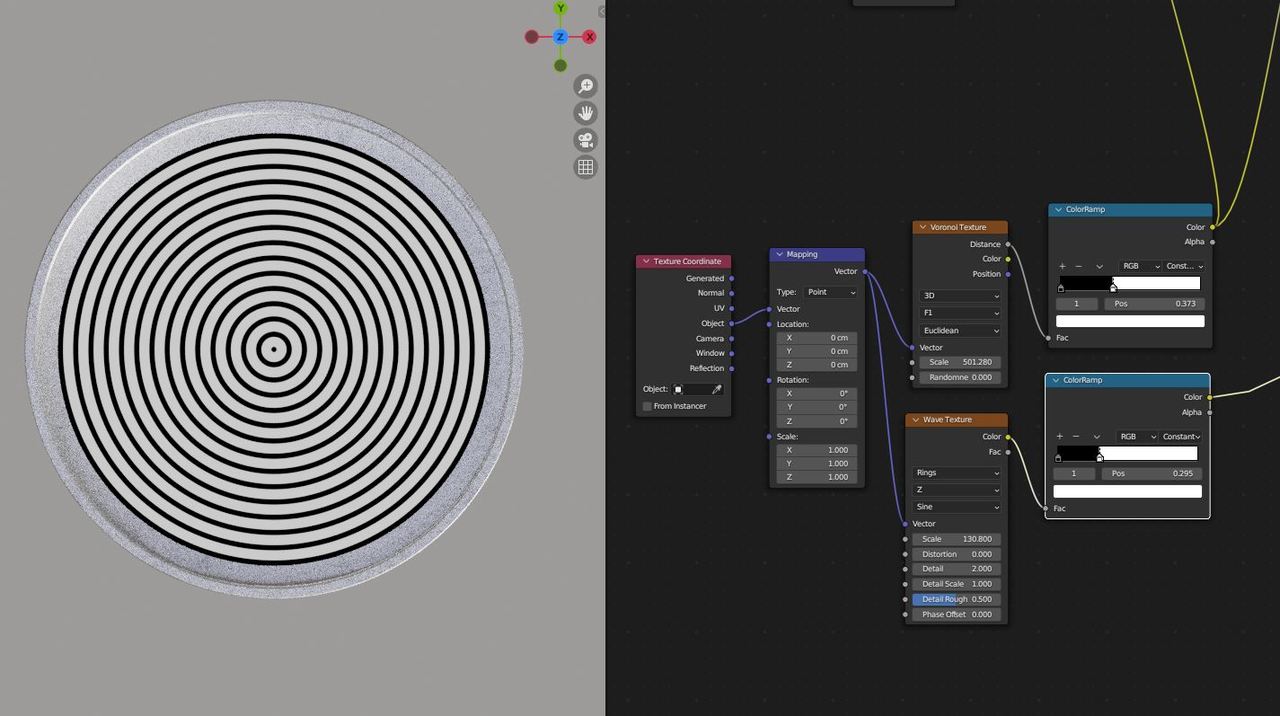Open lower ColorRamp Constant interpolation dropdown
The height and width of the screenshot is (716, 1280).
1181,436
